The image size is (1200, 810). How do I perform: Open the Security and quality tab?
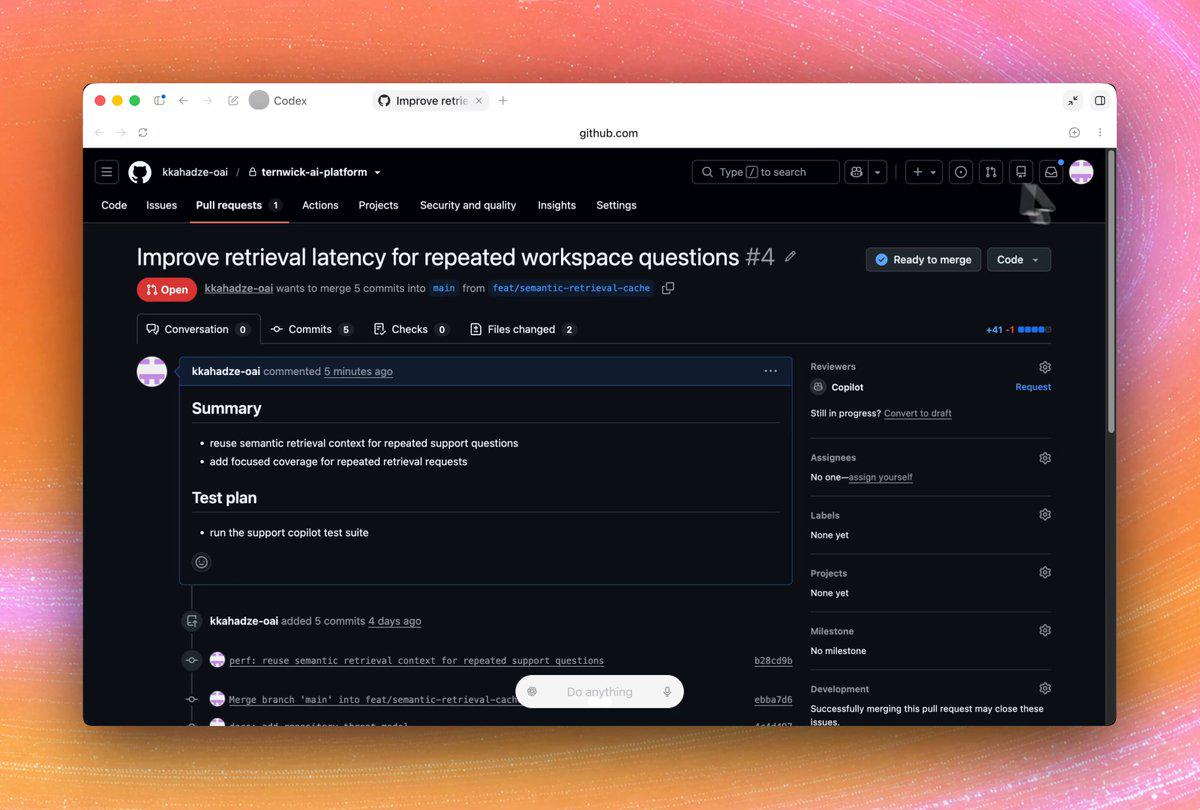coord(468,205)
